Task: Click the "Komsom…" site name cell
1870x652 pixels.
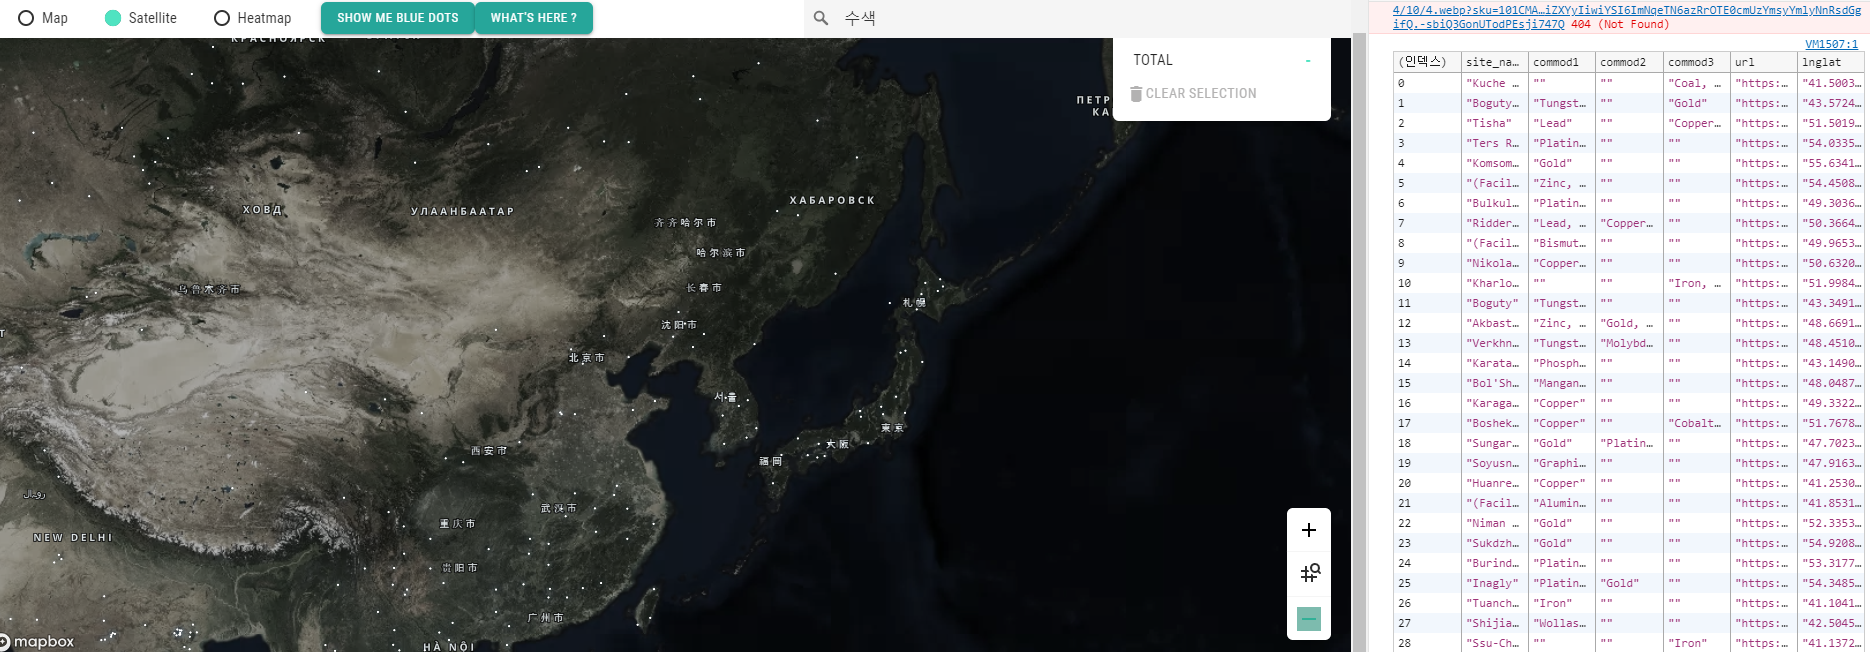Action: pos(1494,163)
